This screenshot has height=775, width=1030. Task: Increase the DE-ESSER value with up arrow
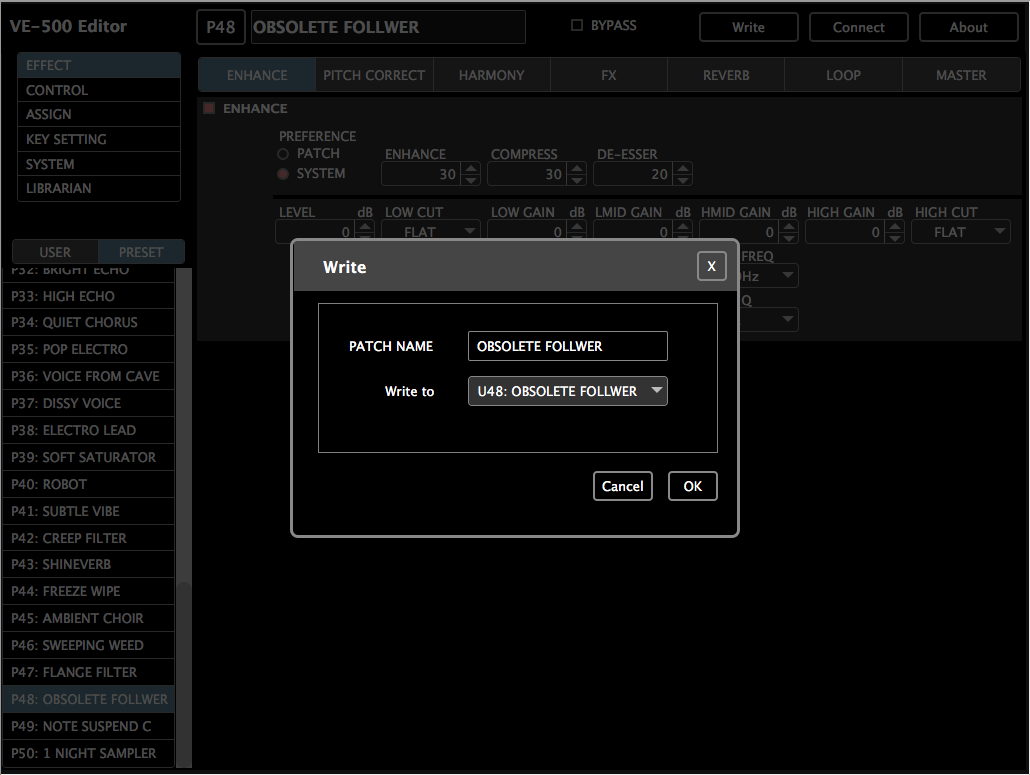[x=683, y=169]
